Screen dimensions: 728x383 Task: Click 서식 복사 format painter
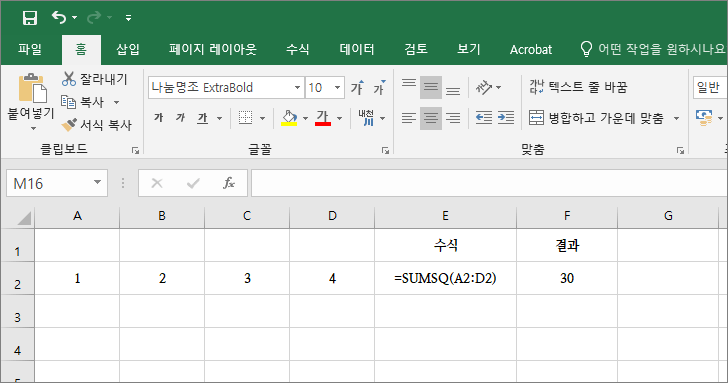coord(97,125)
